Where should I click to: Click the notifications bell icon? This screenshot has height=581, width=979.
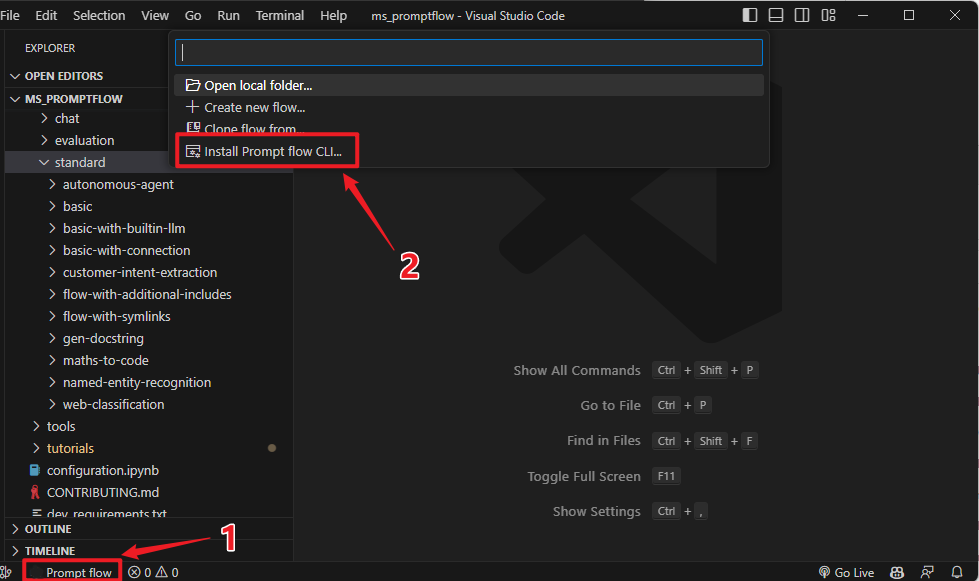coord(957,571)
